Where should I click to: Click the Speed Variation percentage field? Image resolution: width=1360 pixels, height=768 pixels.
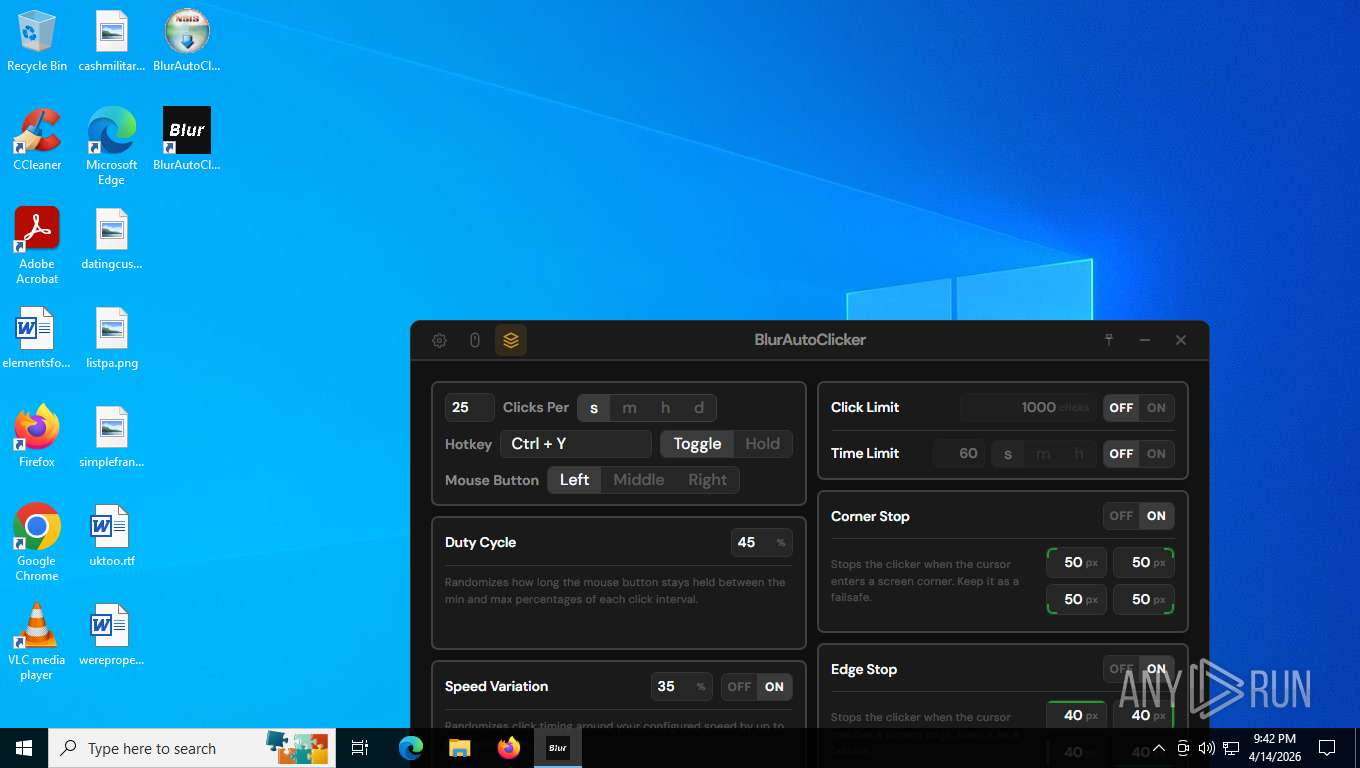682,687
